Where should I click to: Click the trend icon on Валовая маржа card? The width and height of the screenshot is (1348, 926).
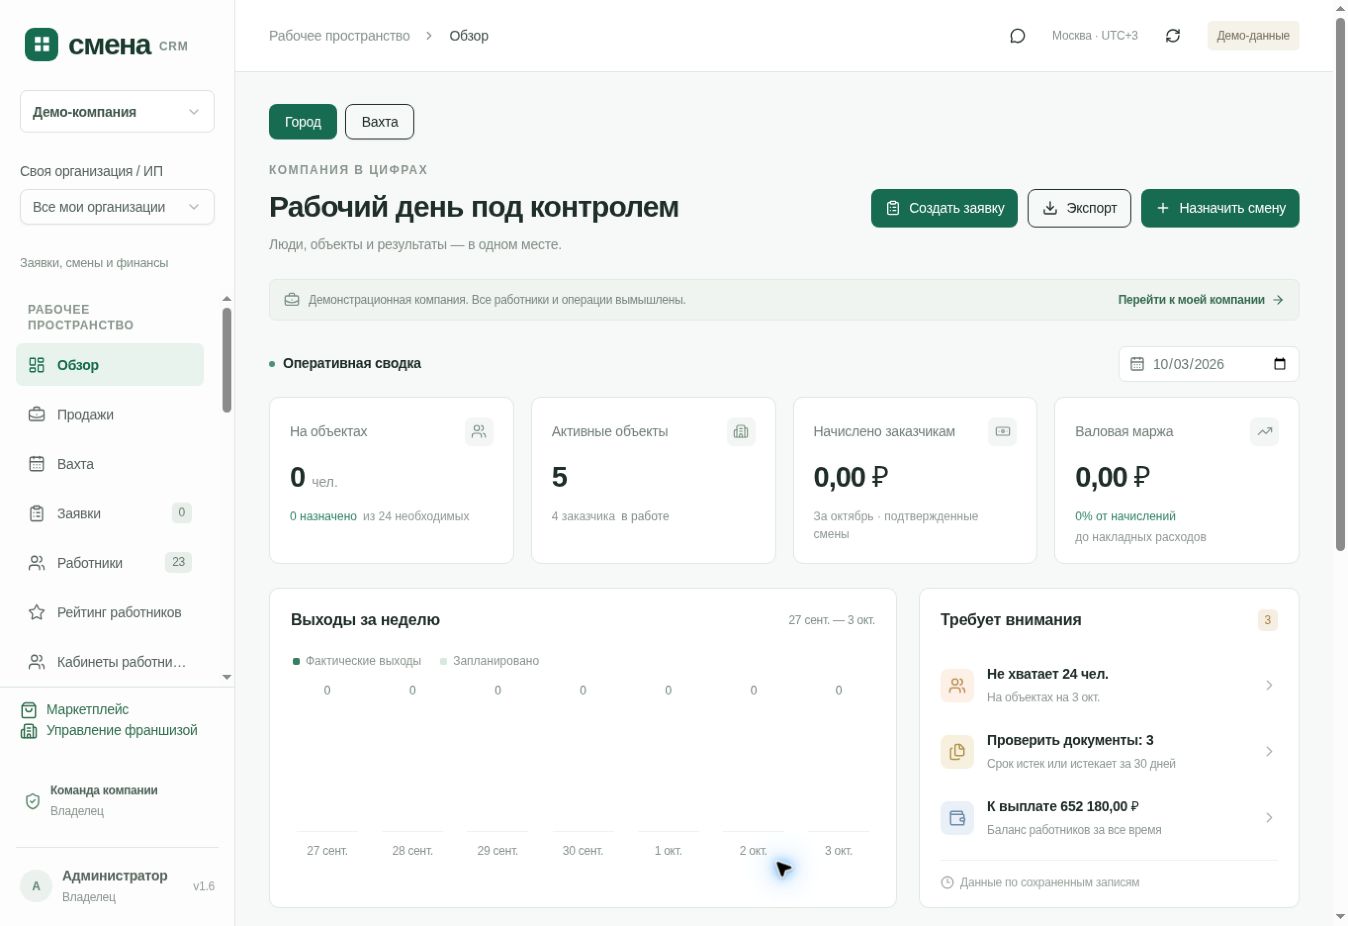[1265, 432]
